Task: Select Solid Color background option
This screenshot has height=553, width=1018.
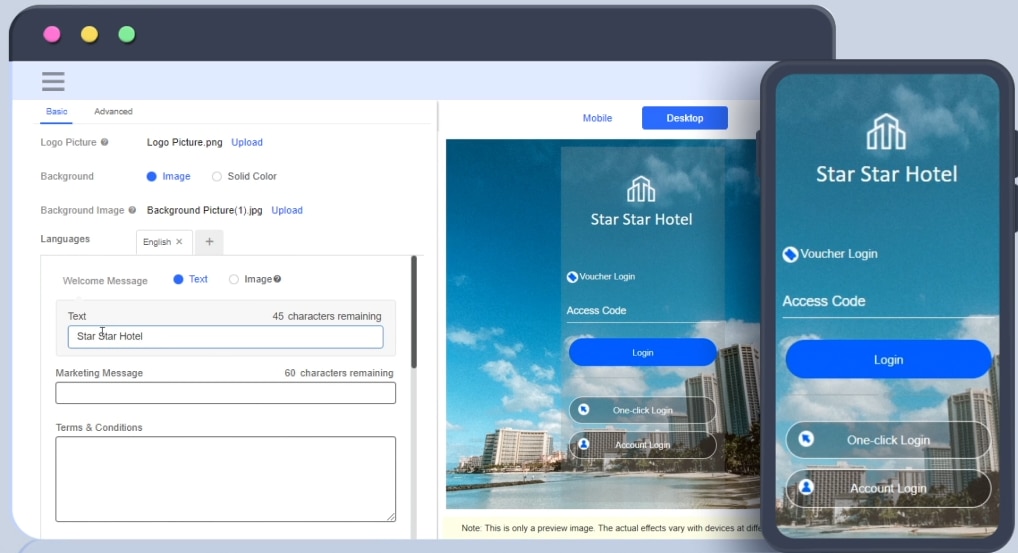Action: click(217, 176)
